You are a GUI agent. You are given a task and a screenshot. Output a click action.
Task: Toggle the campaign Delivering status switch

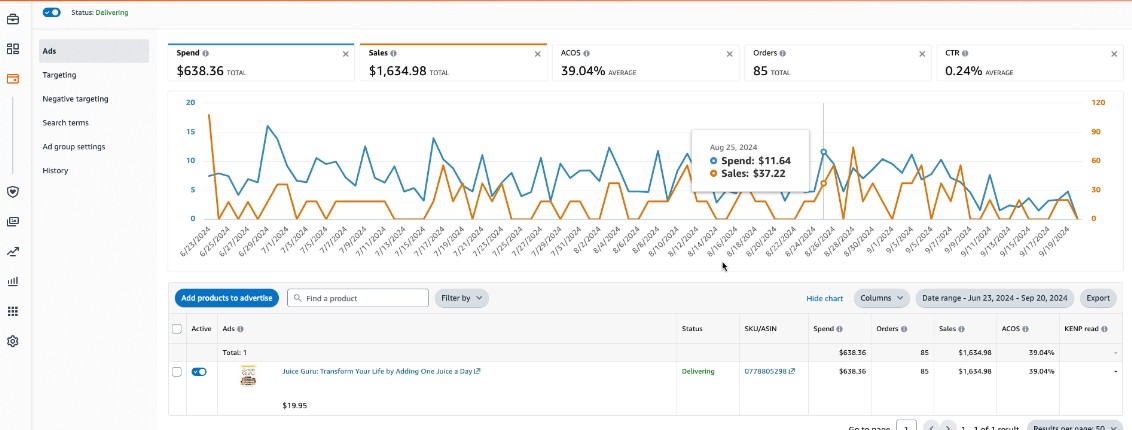click(52, 12)
